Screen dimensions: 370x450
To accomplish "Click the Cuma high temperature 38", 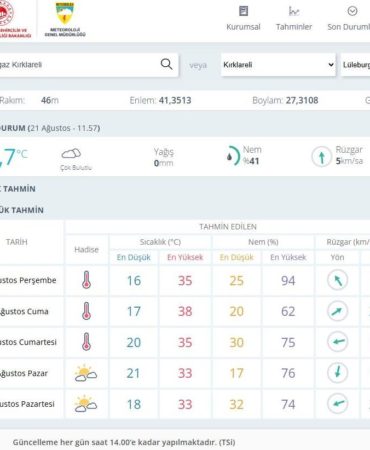I will 185,311.
